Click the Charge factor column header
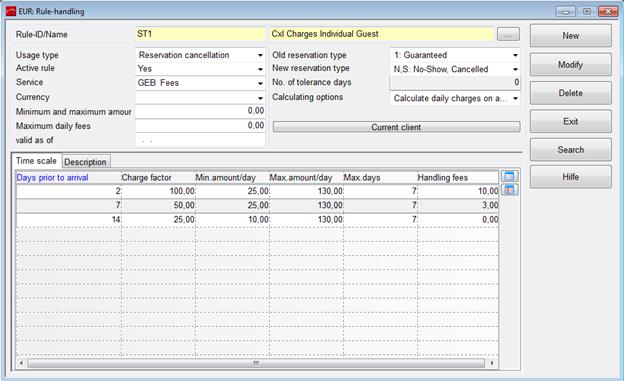624x381 pixels. pos(158,178)
